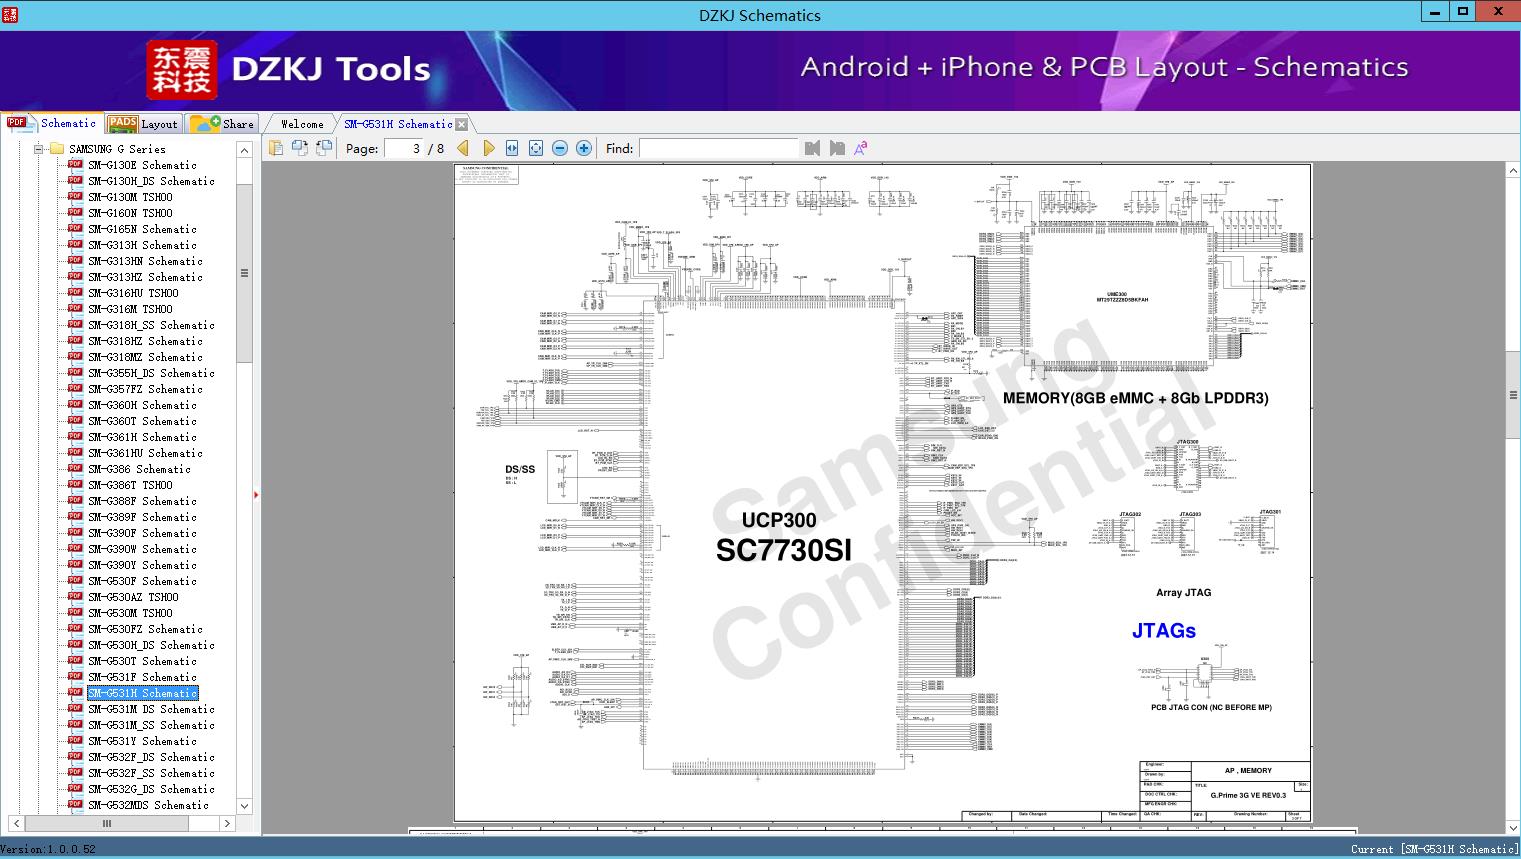Switch to the Schematic tab
Image resolution: width=1521 pixels, height=859 pixels.
click(52, 123)
